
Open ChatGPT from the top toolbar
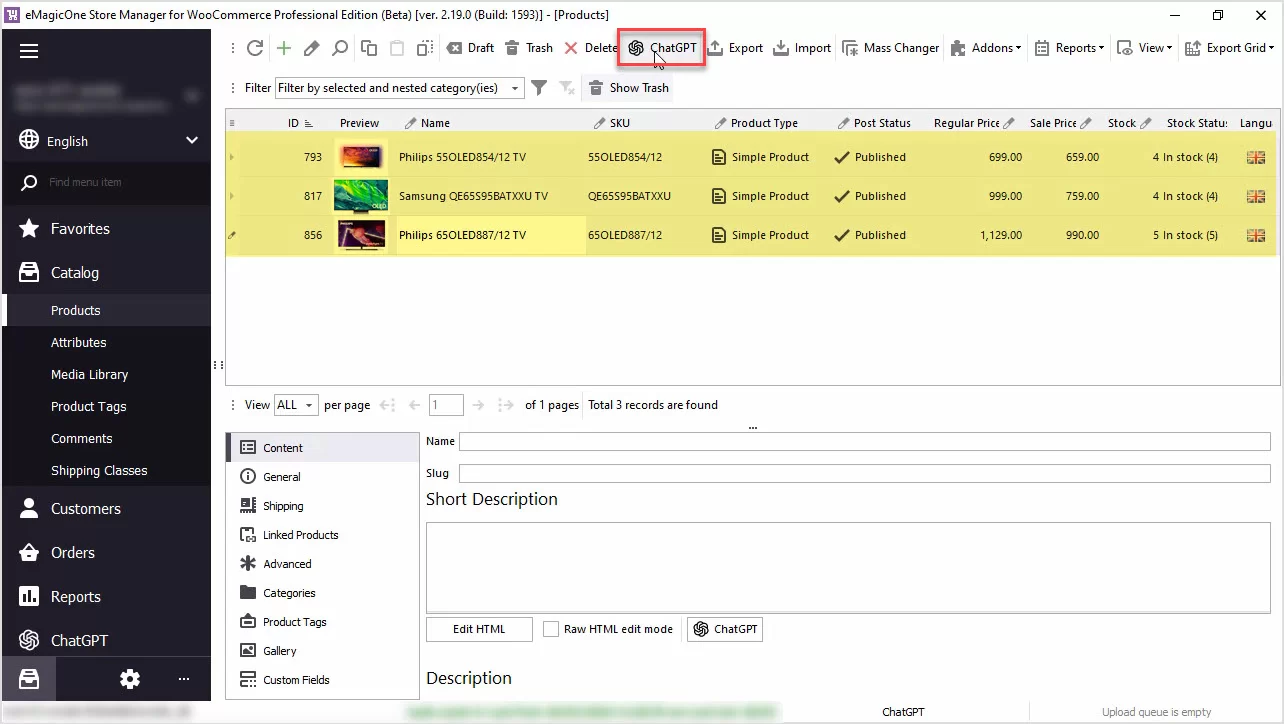661,48
